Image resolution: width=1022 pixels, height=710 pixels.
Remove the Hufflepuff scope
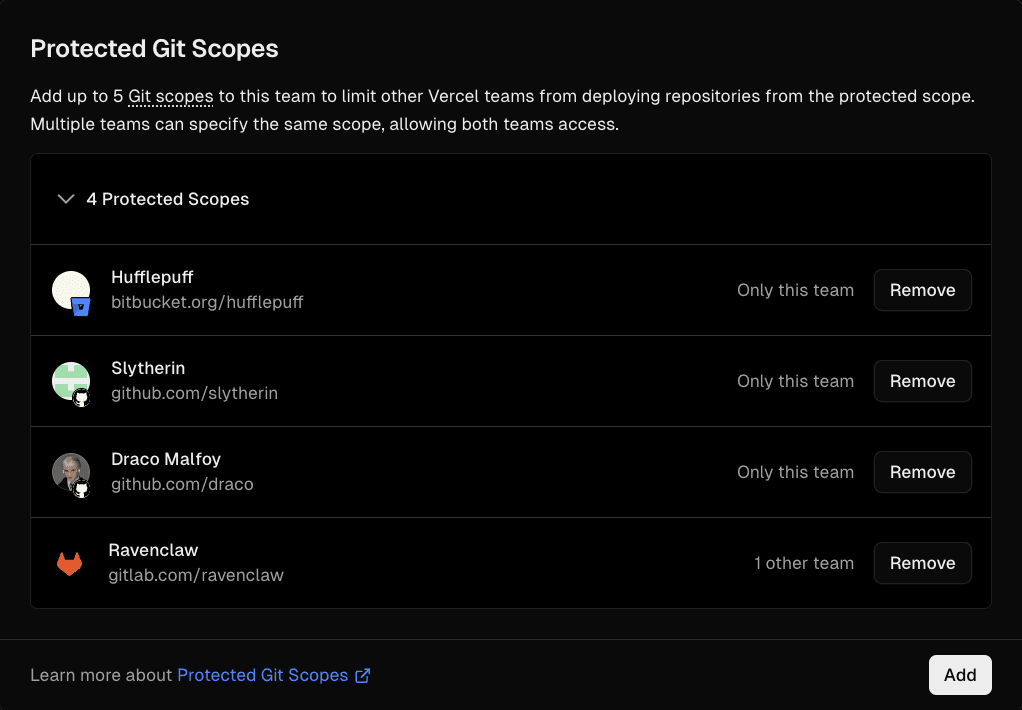click(x=922, y=290)
